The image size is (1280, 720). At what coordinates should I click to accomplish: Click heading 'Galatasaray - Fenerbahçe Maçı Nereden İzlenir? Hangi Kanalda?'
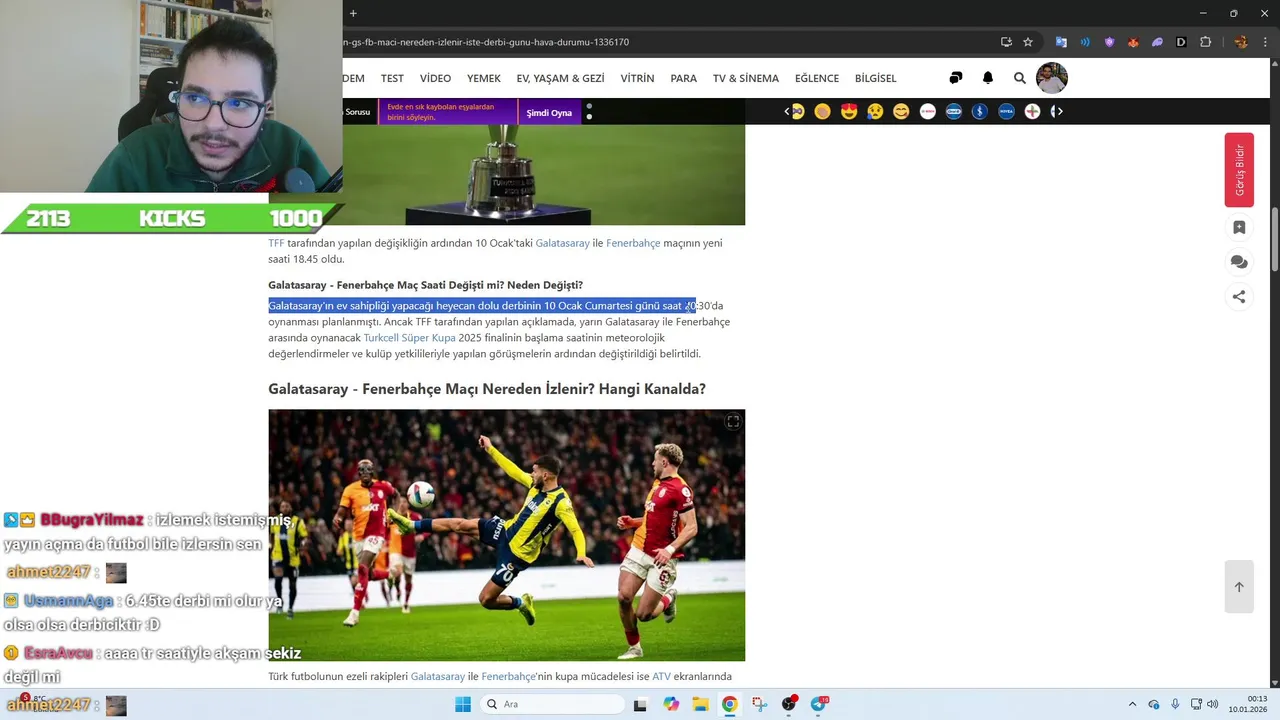[487, 389]
